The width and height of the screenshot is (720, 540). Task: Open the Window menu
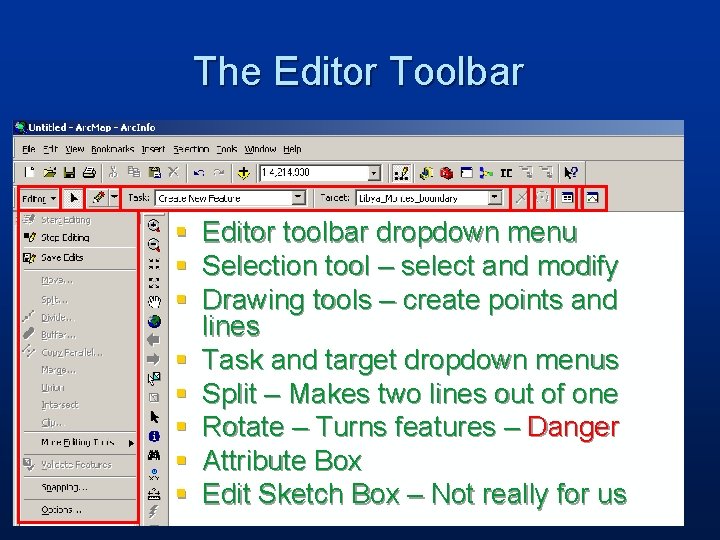tap(260, 149)
